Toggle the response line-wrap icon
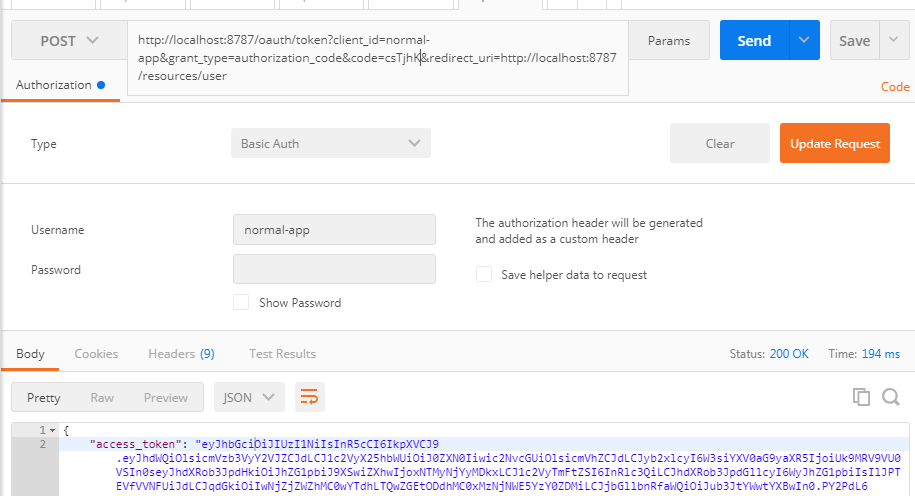This screenshot has height=496, width=915. (x=309, y=397)
